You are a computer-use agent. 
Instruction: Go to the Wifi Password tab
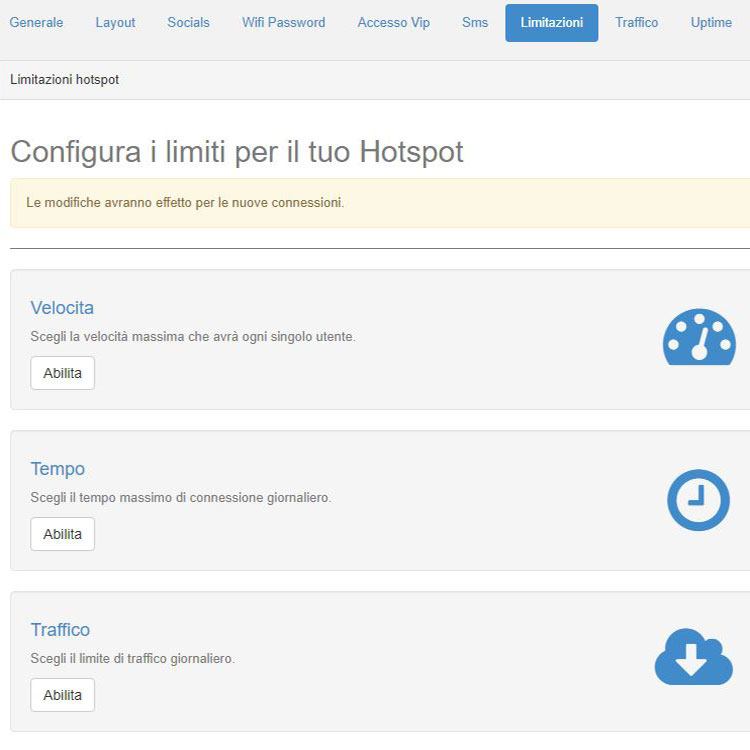click(284, 22)
